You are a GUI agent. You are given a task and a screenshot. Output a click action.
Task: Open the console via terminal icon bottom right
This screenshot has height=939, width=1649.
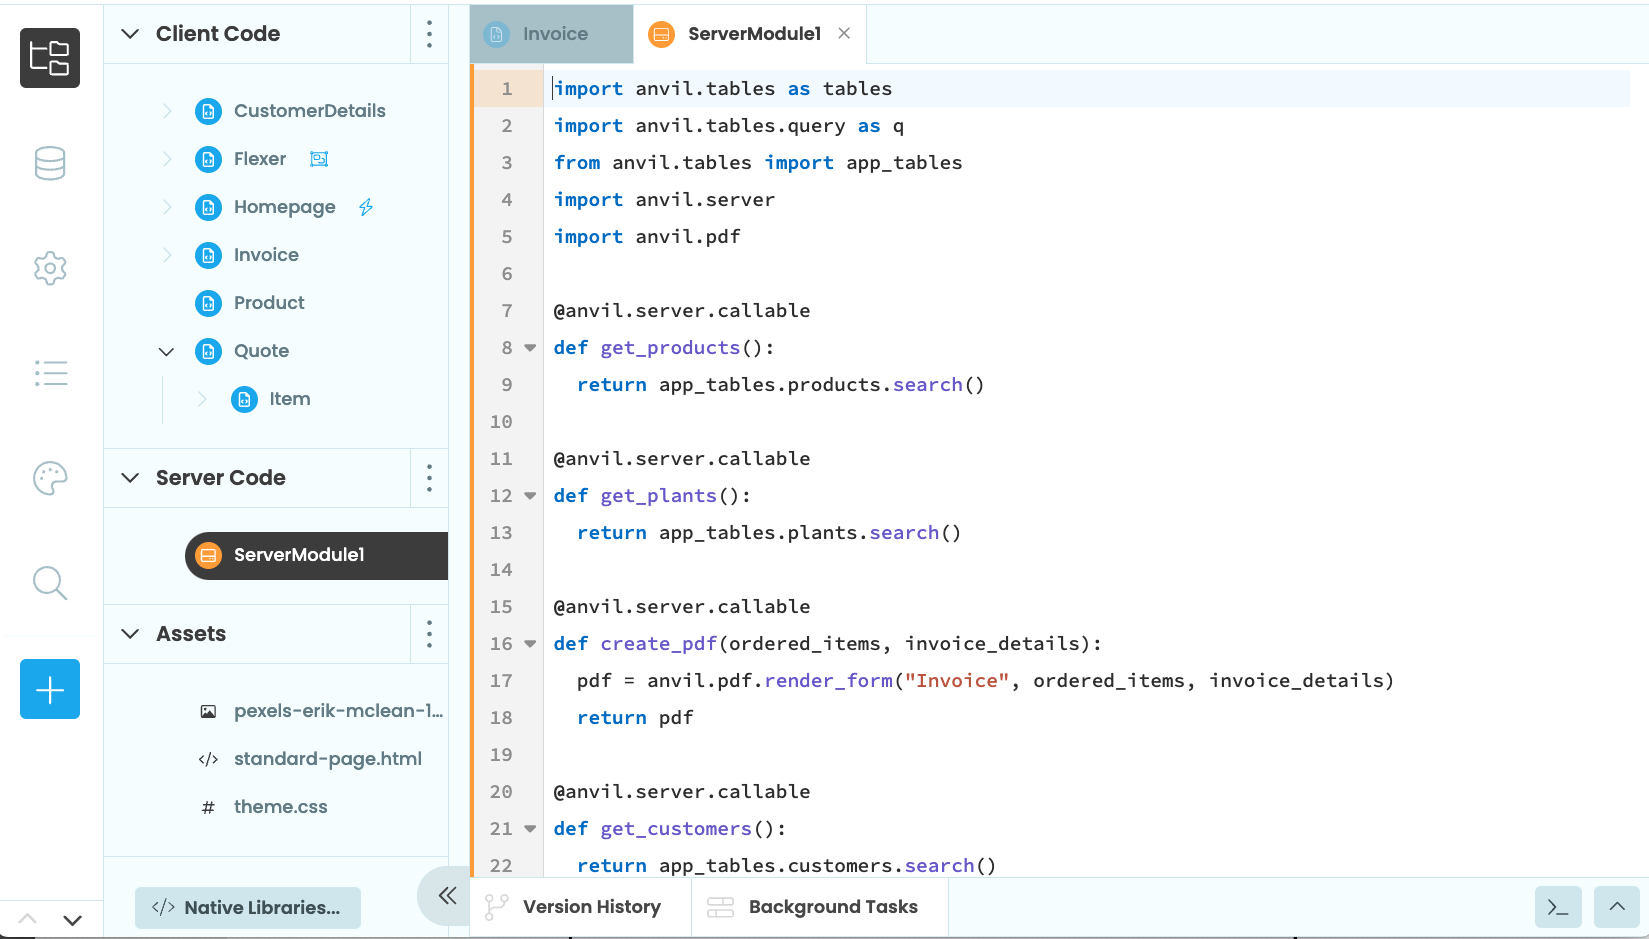click(x=1558, y=907)
